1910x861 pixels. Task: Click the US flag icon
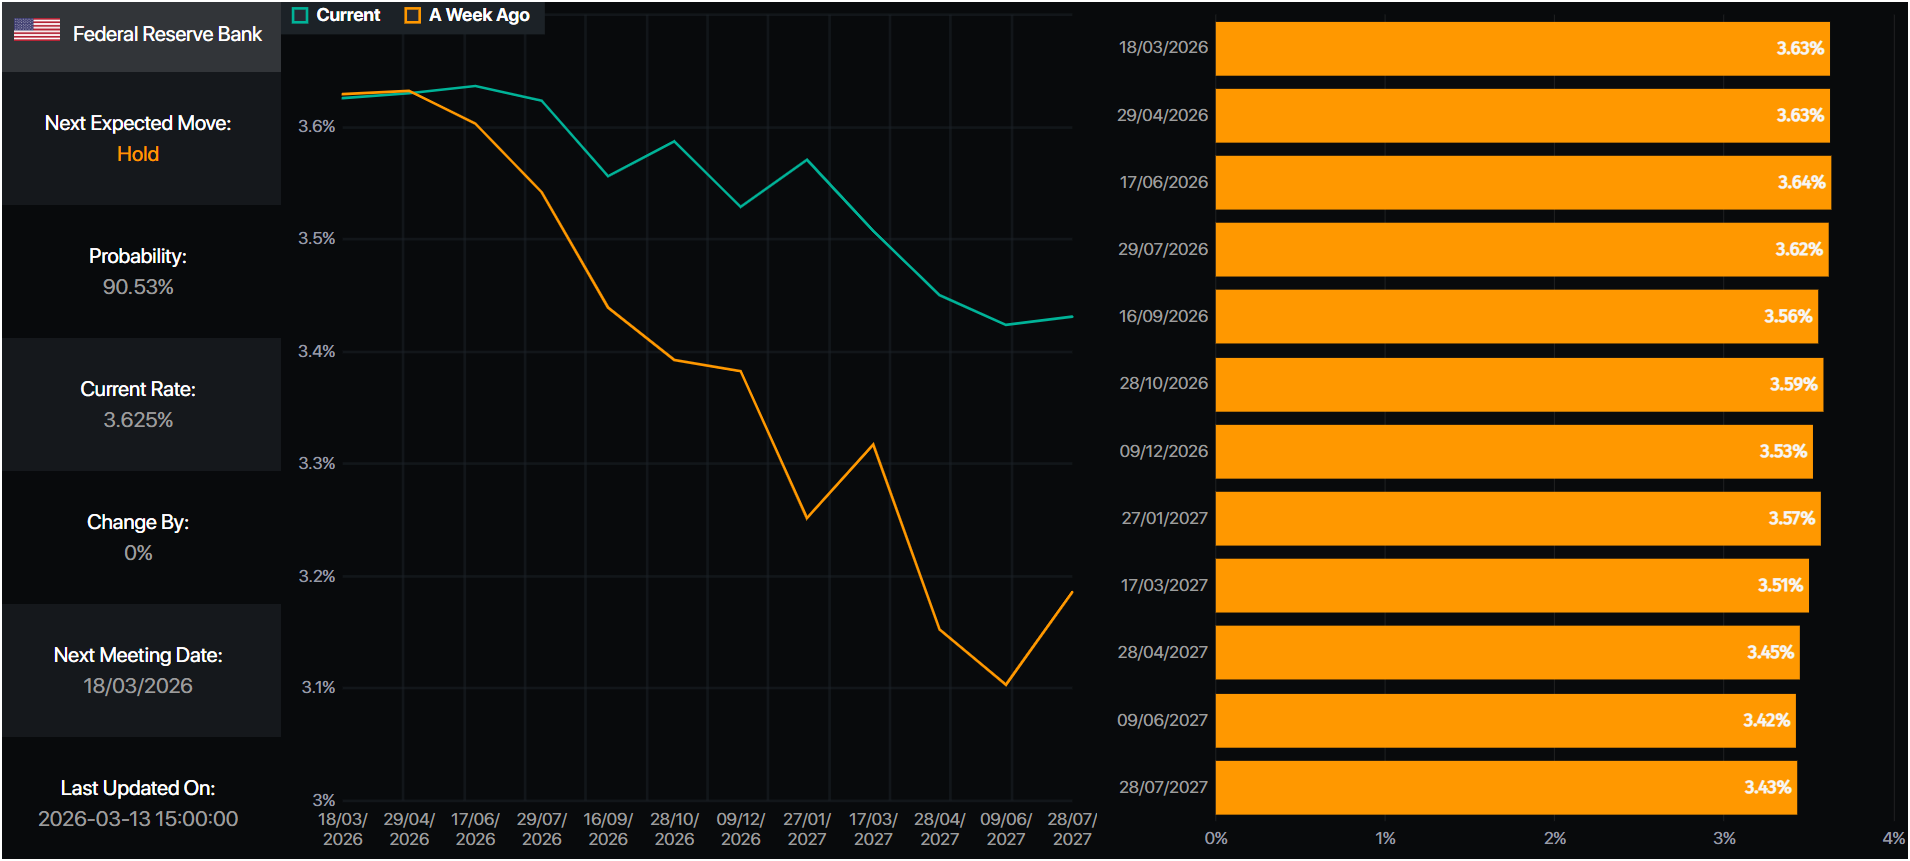click(x=37, y=30)
